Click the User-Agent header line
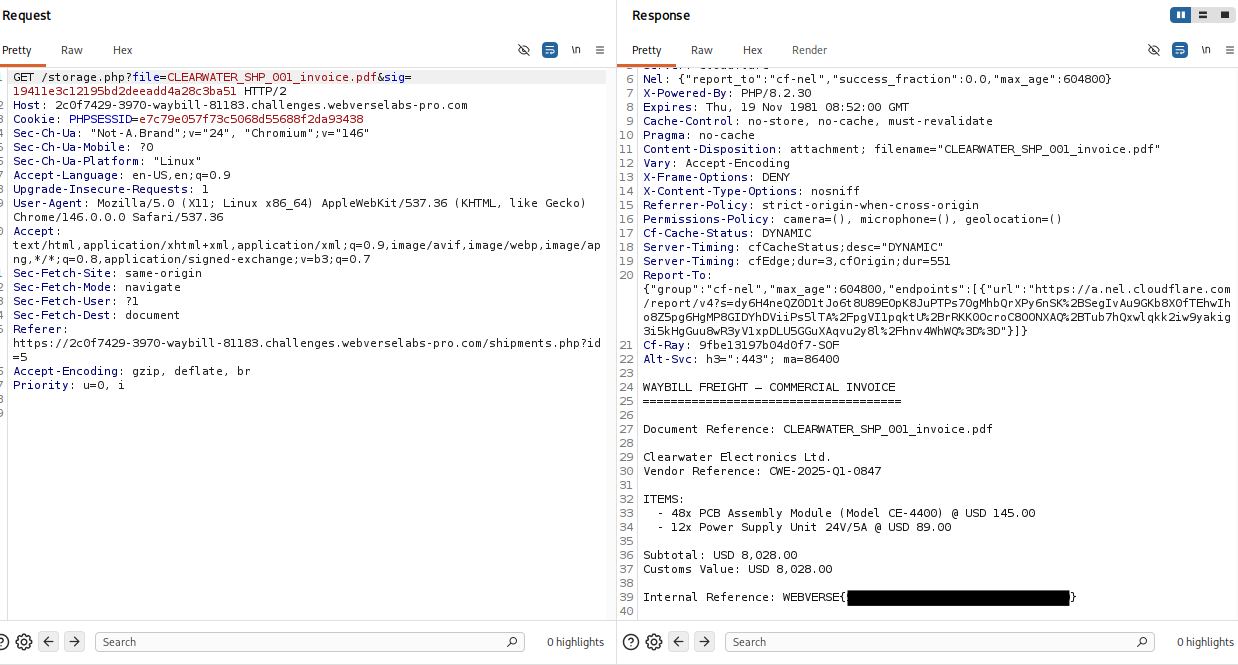Screen dimensions: 1238x665 300,210
